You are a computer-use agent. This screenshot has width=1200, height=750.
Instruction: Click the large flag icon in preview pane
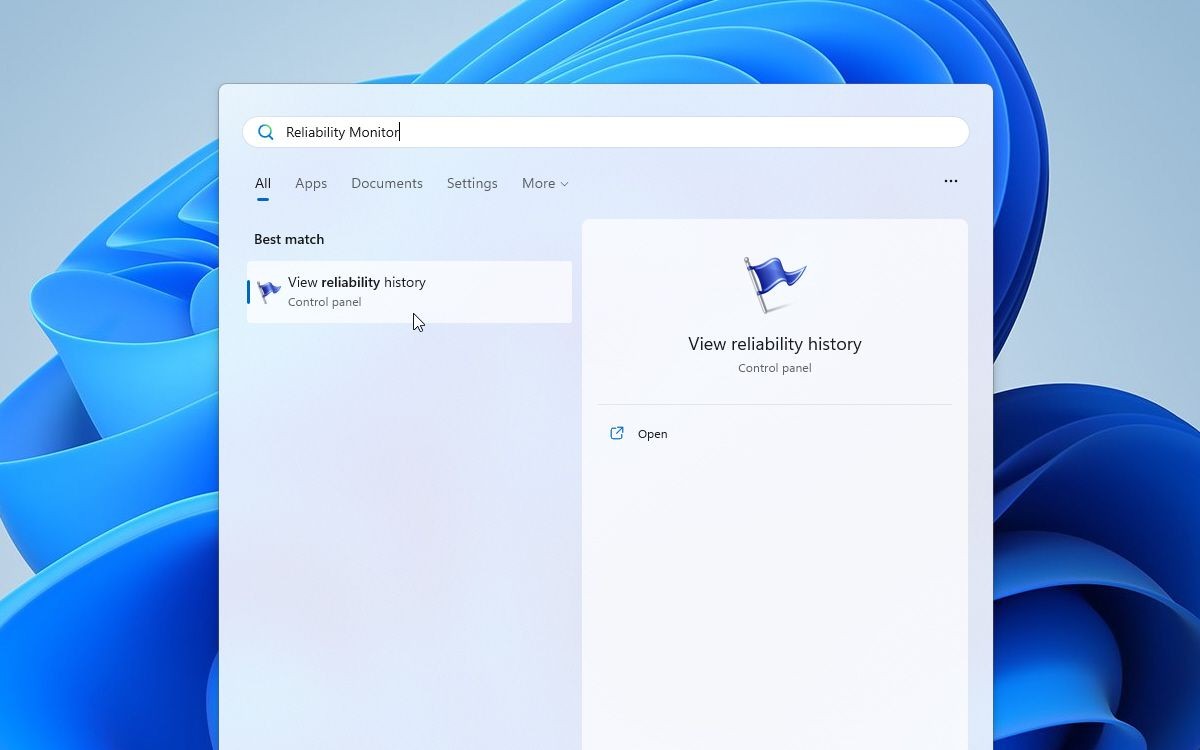pos(775,284)
